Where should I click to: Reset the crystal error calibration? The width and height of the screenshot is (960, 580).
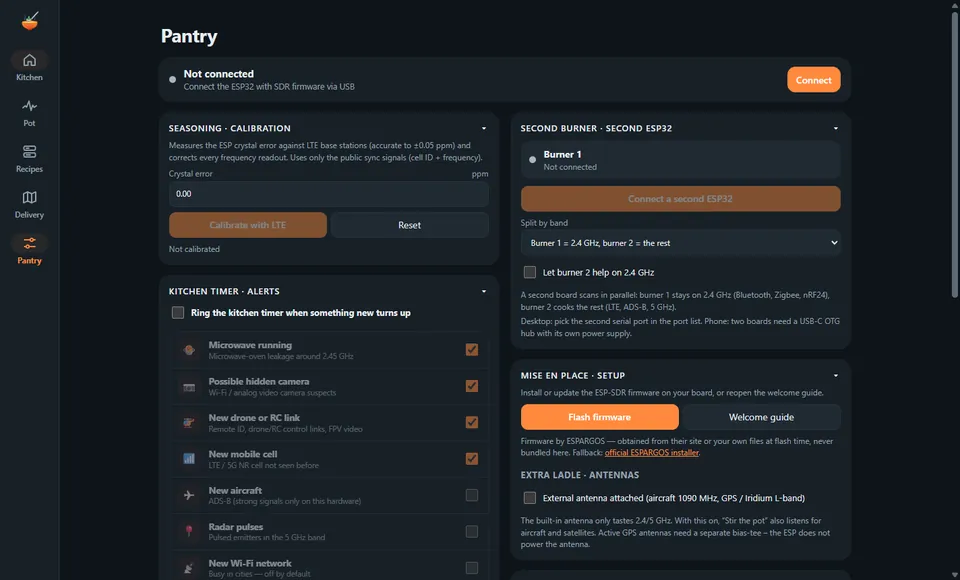(410, 225)
